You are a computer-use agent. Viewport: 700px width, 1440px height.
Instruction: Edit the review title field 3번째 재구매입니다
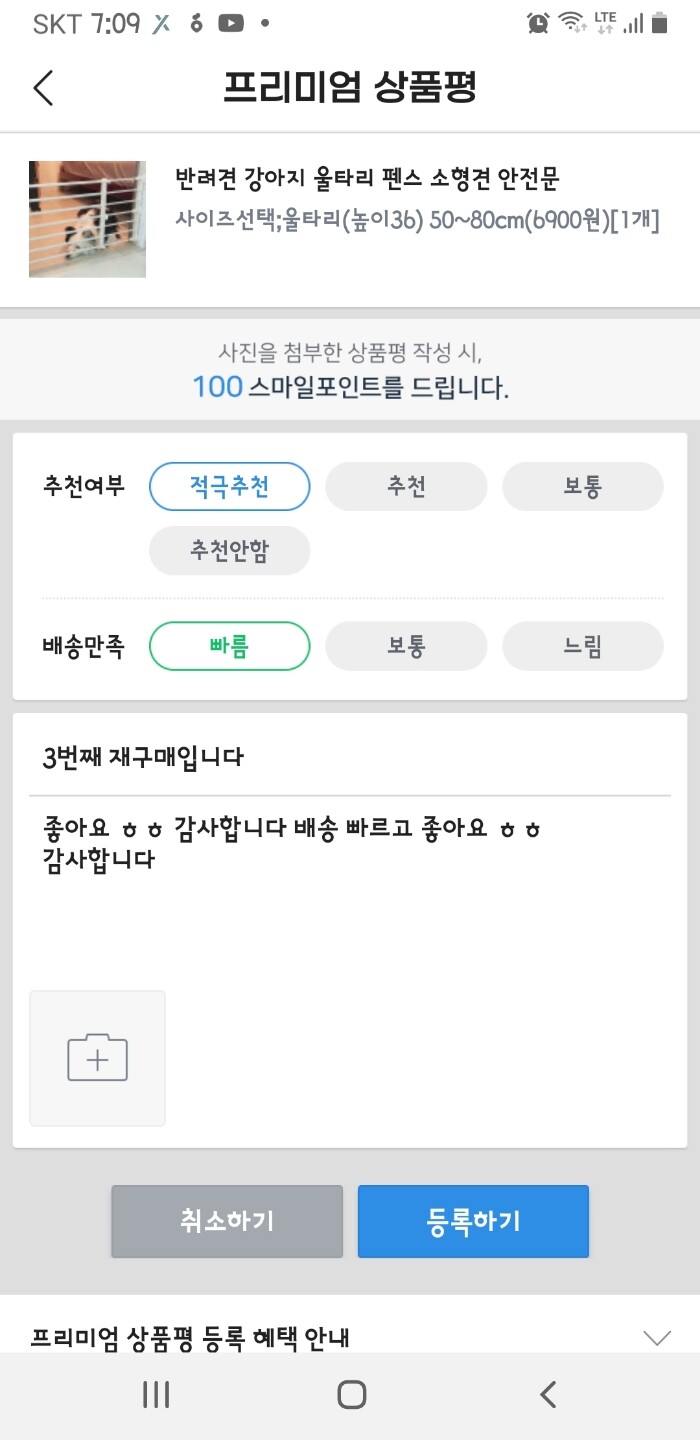pos(350,757)
